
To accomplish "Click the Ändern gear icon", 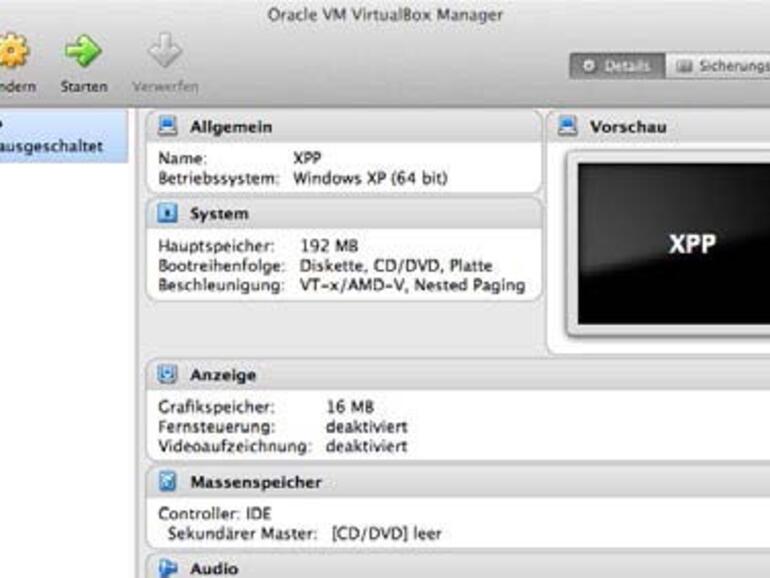I will pyautogui.click(x=14, y=51).
